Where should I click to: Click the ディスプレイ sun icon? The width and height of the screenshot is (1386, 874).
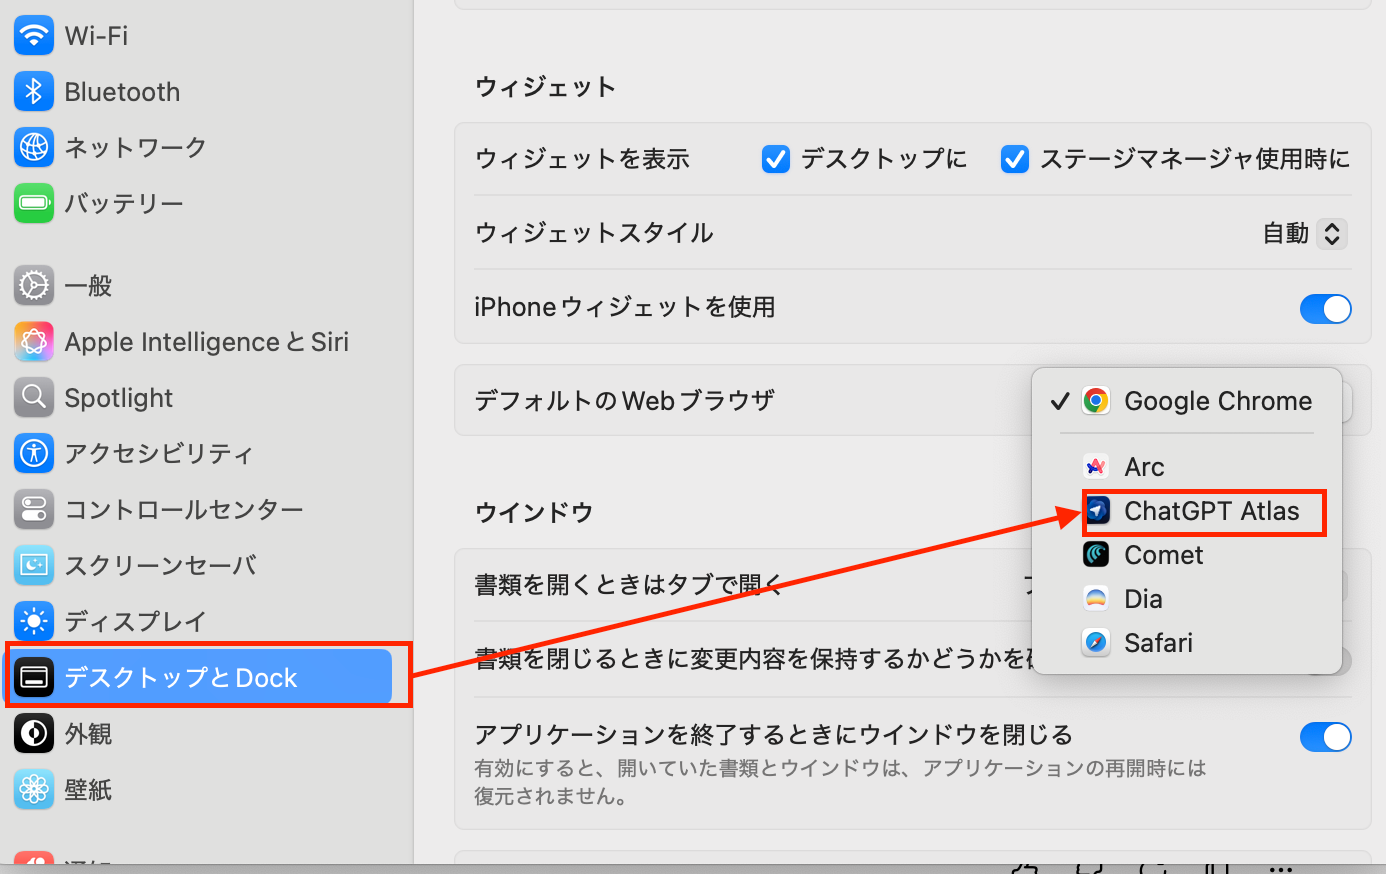click(x=34, y=622)
